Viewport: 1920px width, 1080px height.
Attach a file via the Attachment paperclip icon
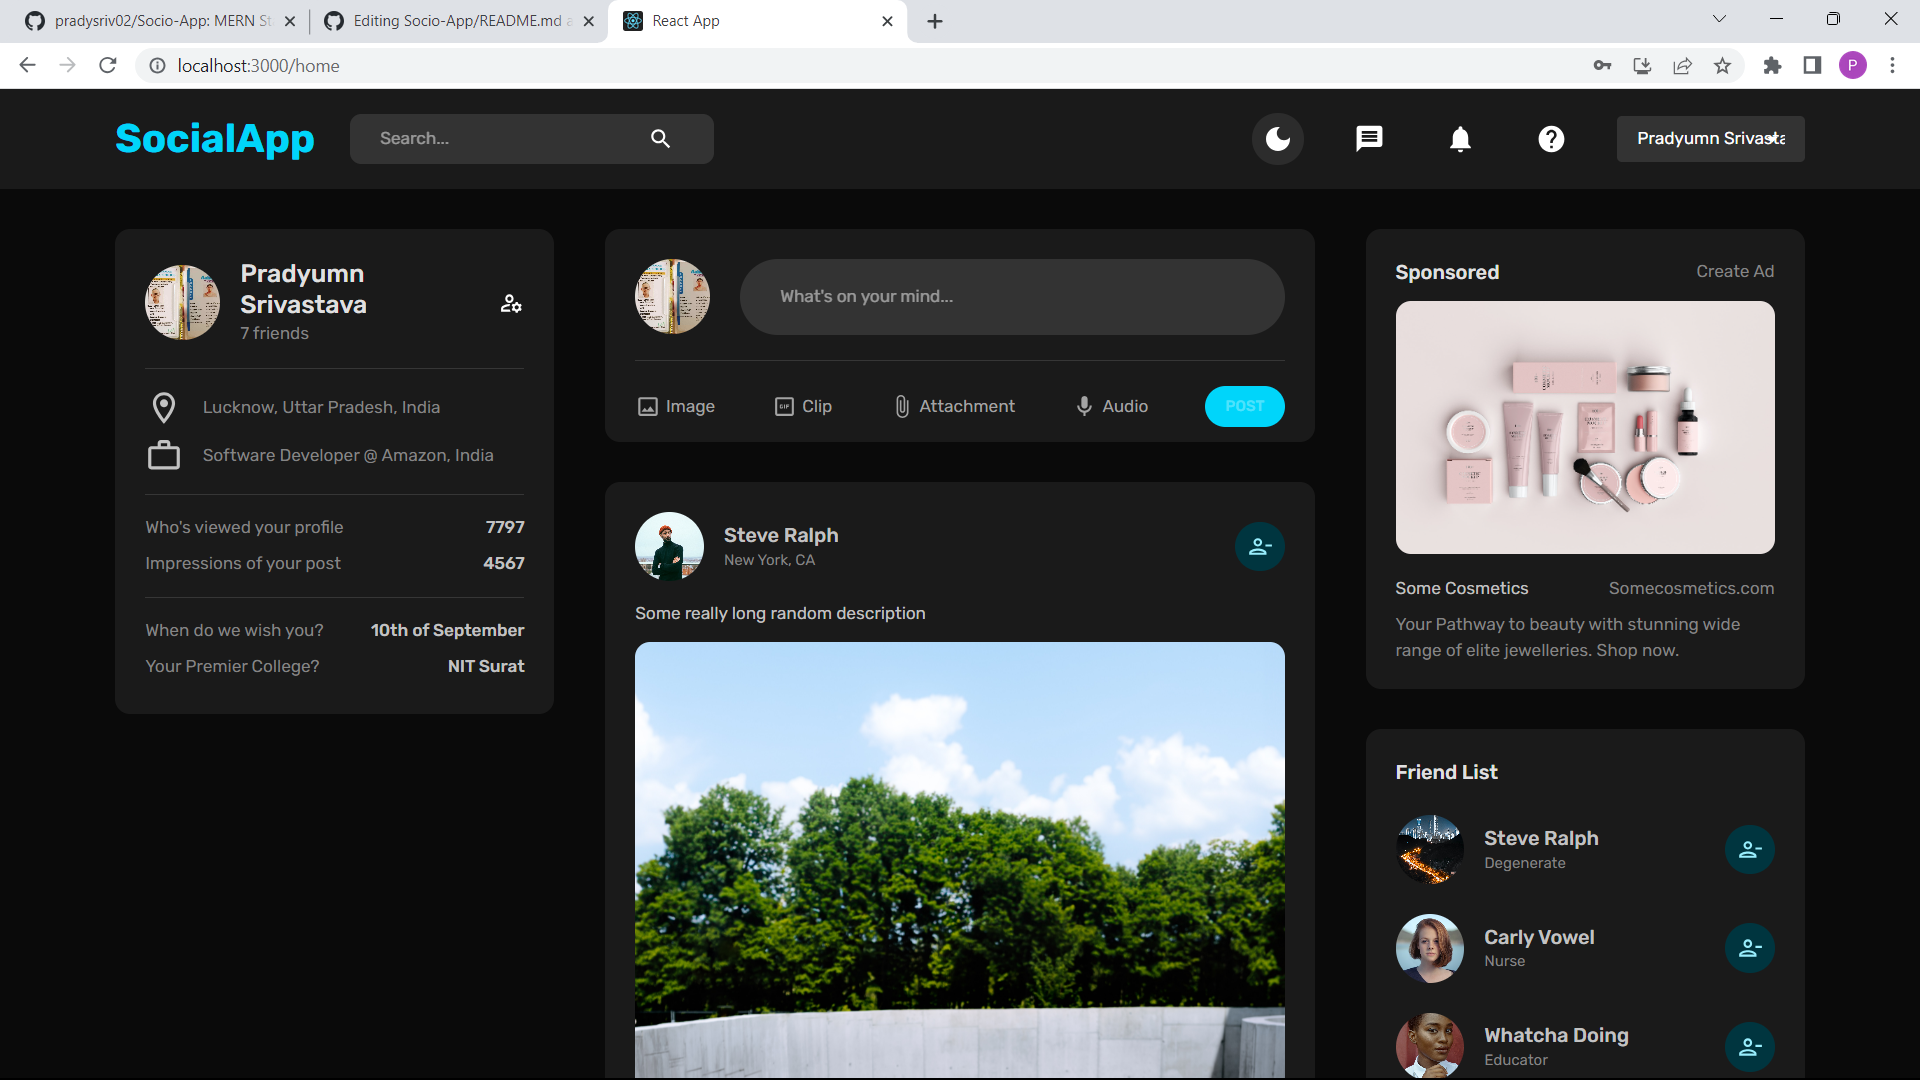pos(952,406)
